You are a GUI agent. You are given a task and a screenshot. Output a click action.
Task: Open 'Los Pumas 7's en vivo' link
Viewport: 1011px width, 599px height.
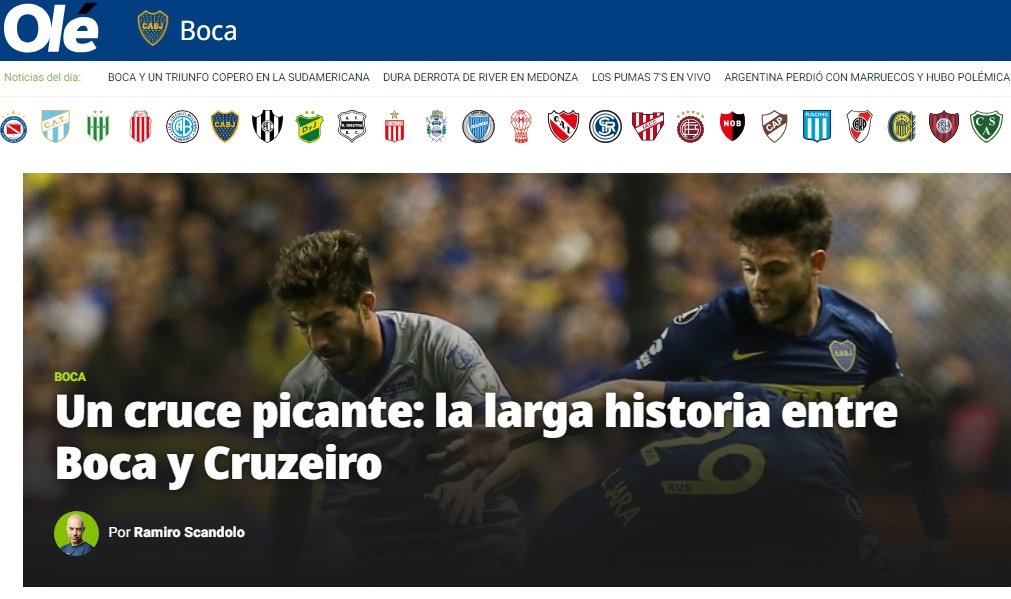click(x=651, y=77)
